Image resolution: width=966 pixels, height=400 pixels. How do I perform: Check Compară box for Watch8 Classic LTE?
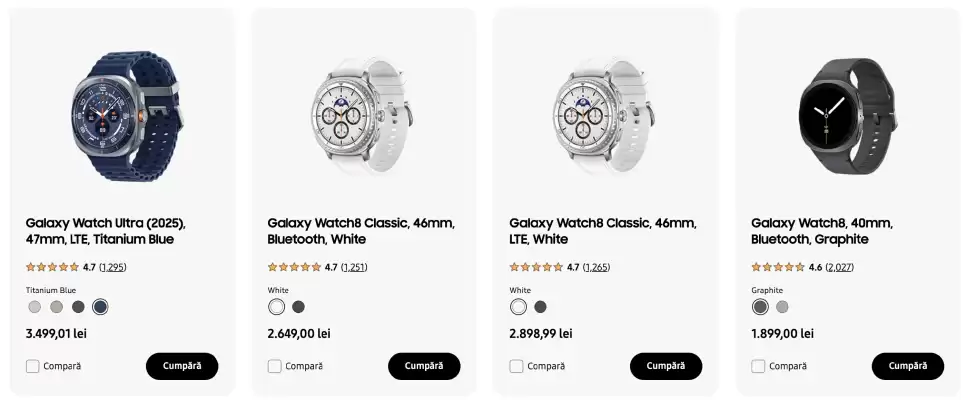(517, 366)
